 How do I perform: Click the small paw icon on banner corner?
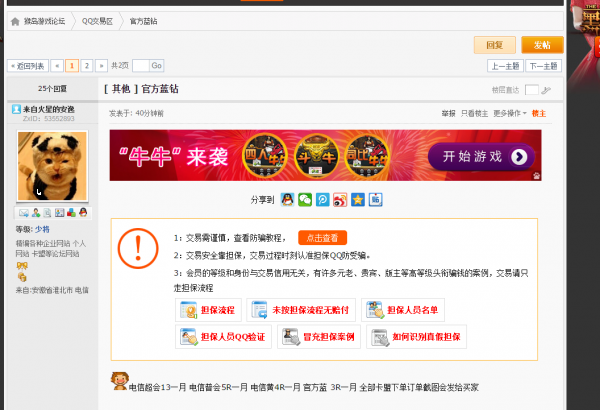[x=536, y=176]
